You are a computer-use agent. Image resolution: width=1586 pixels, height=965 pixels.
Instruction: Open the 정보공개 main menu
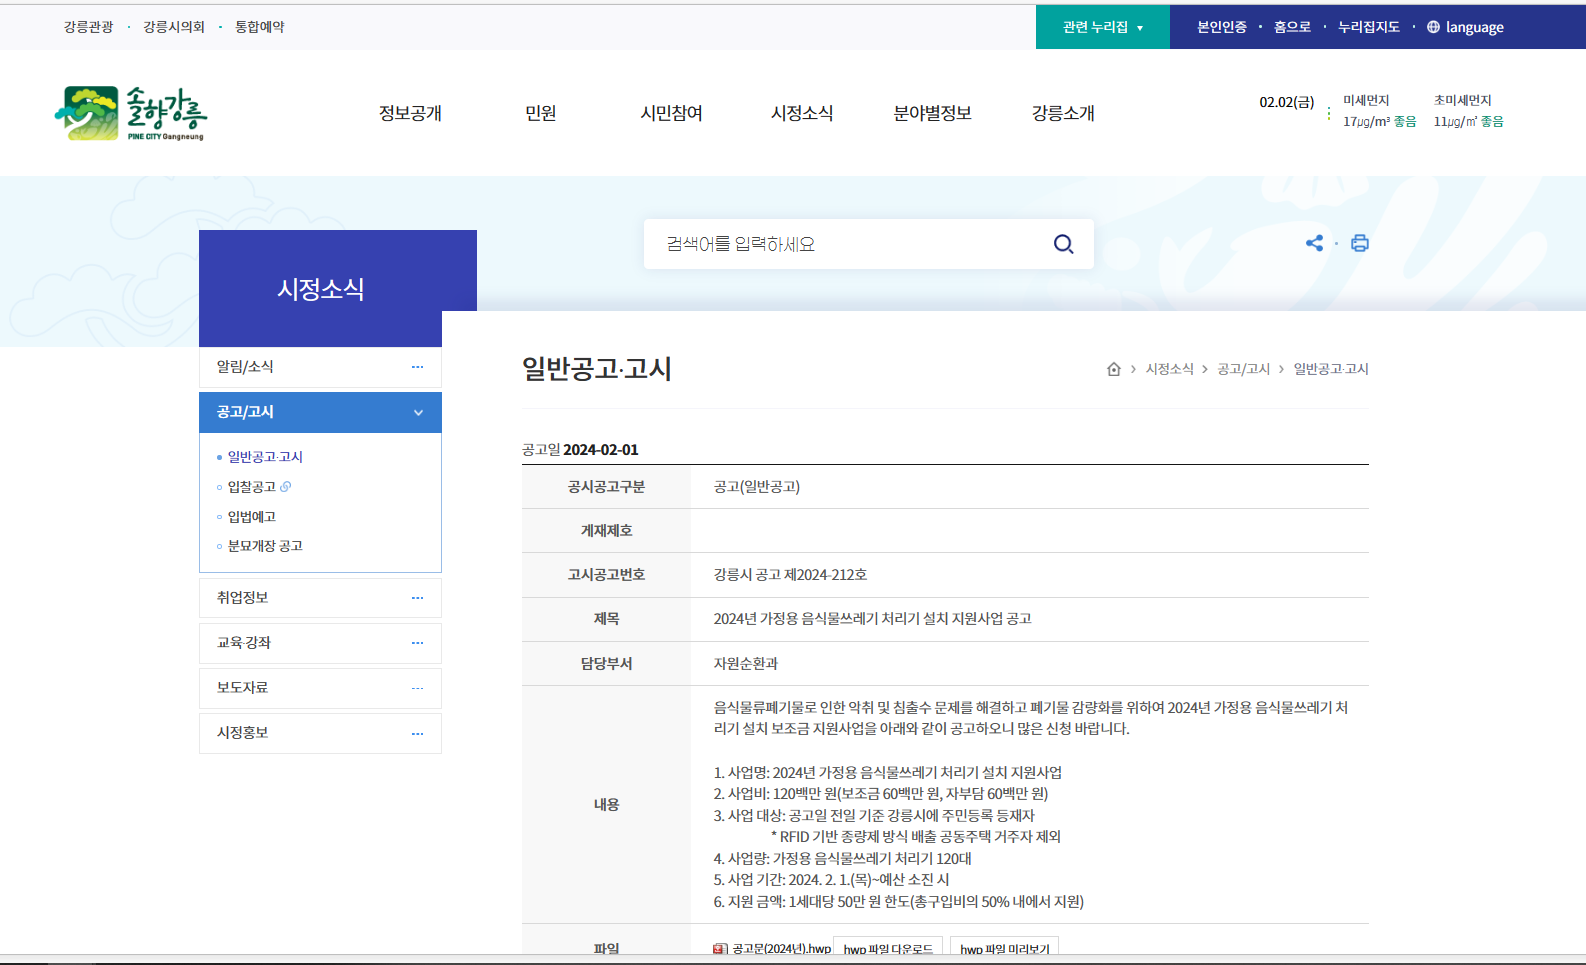(410, 113)
